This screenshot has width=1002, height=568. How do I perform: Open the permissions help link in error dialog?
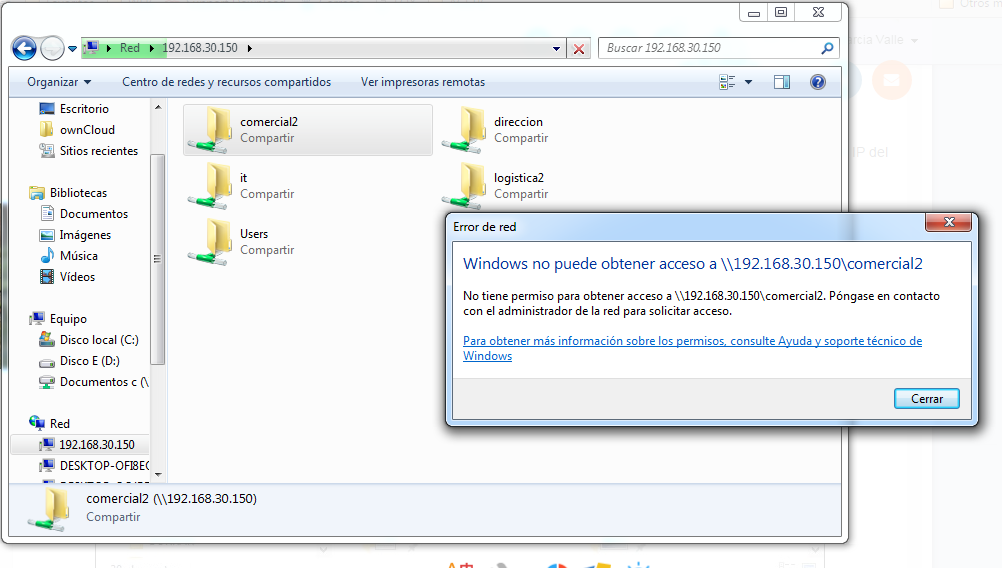[x=692, y=348]
